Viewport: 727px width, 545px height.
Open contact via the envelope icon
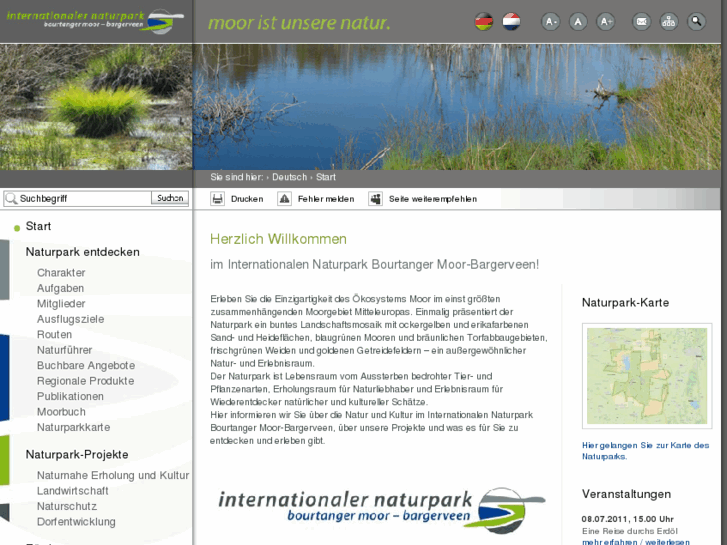tap(642, 22)
